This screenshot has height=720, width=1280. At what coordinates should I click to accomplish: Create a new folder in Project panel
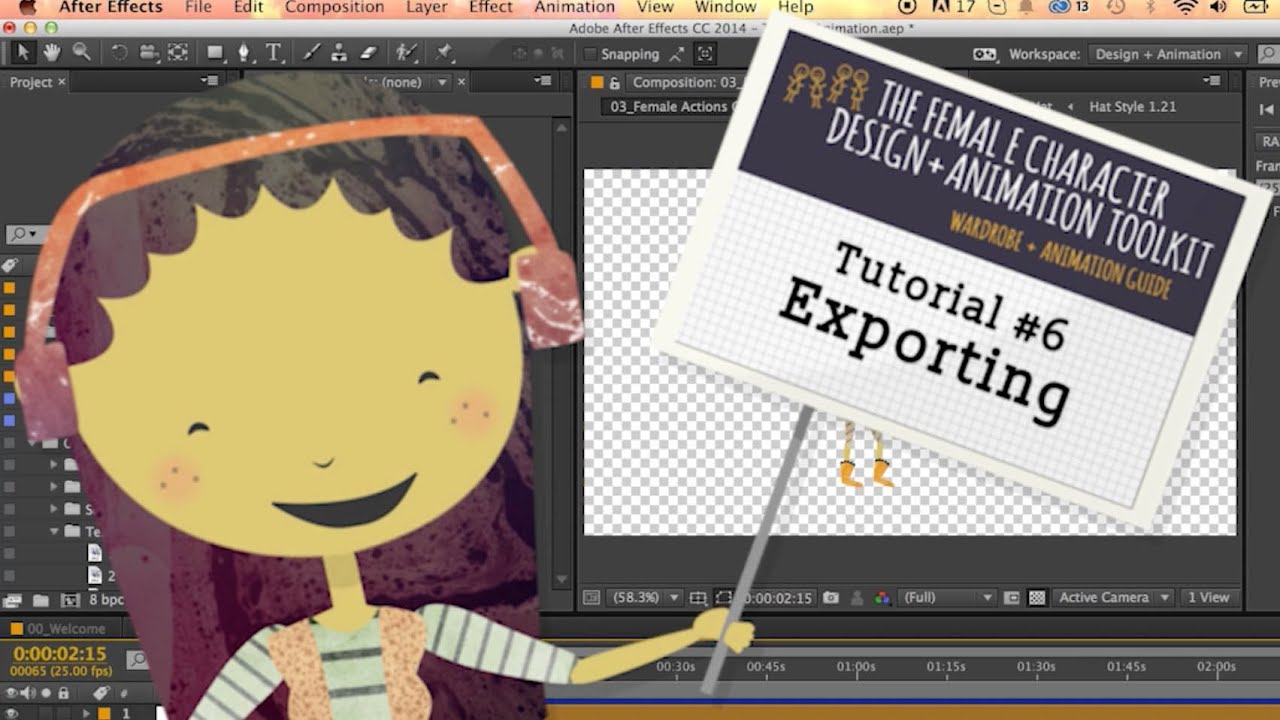[41, 601]
